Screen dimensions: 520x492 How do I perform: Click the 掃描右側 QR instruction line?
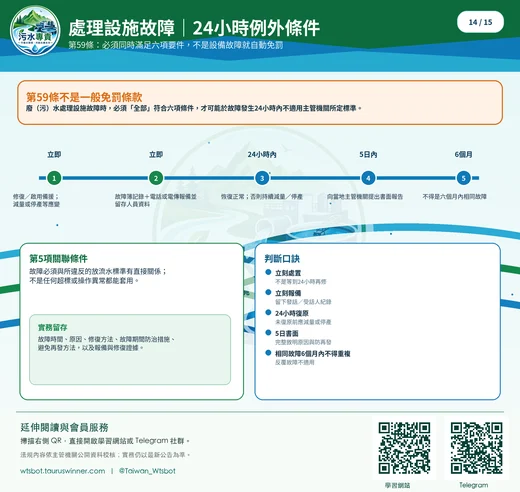(x=105, y=441)
